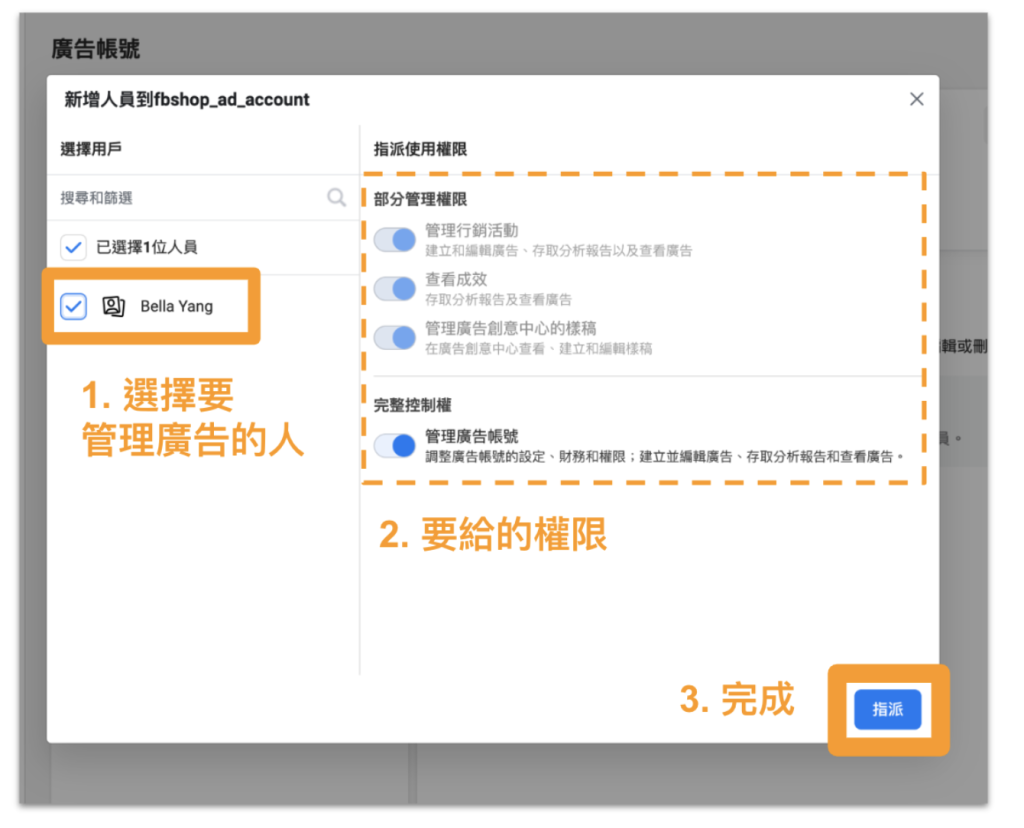Click the blue checkmark icon beside Bella Yang
This screenshot has height=828, width=1024.
(73, 306)
